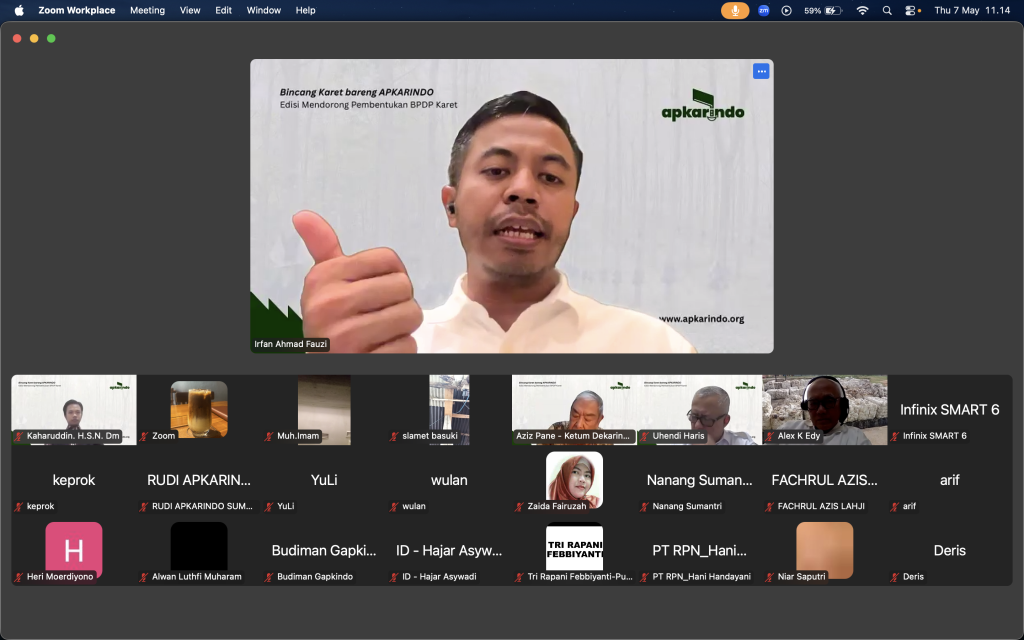Click the battery status icon
Viewport: 1024px width, 640px height.
(x=833, y=10)
